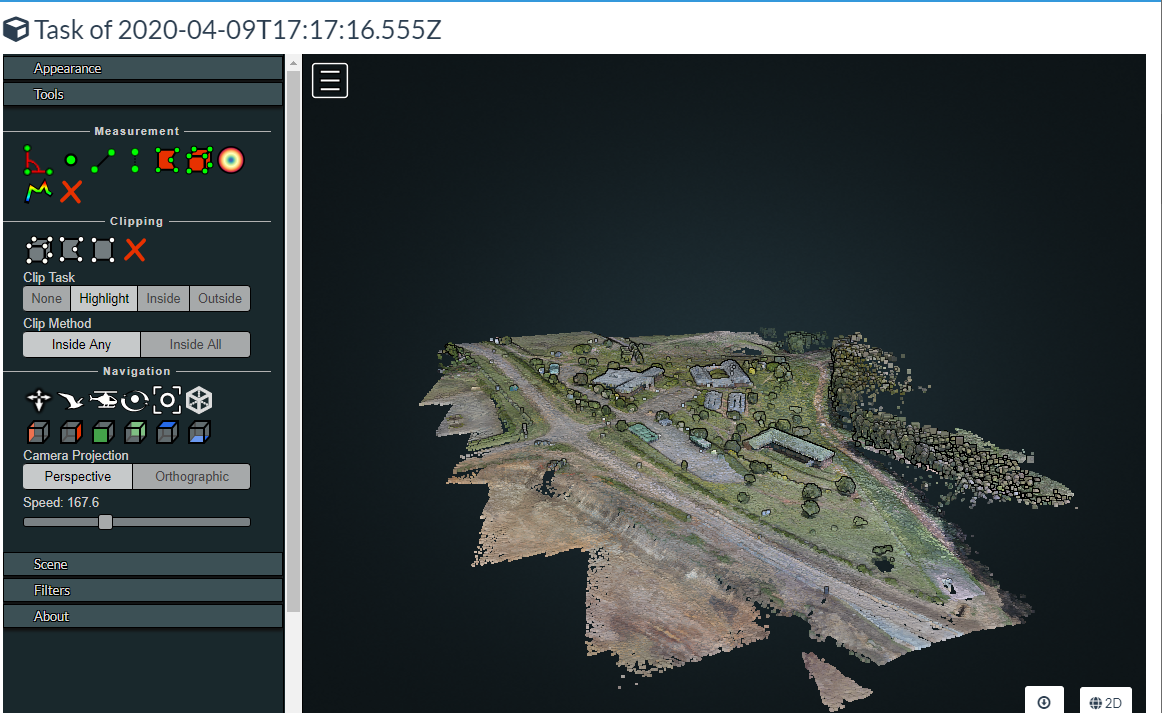Open the Filters section

click(142, 590)
